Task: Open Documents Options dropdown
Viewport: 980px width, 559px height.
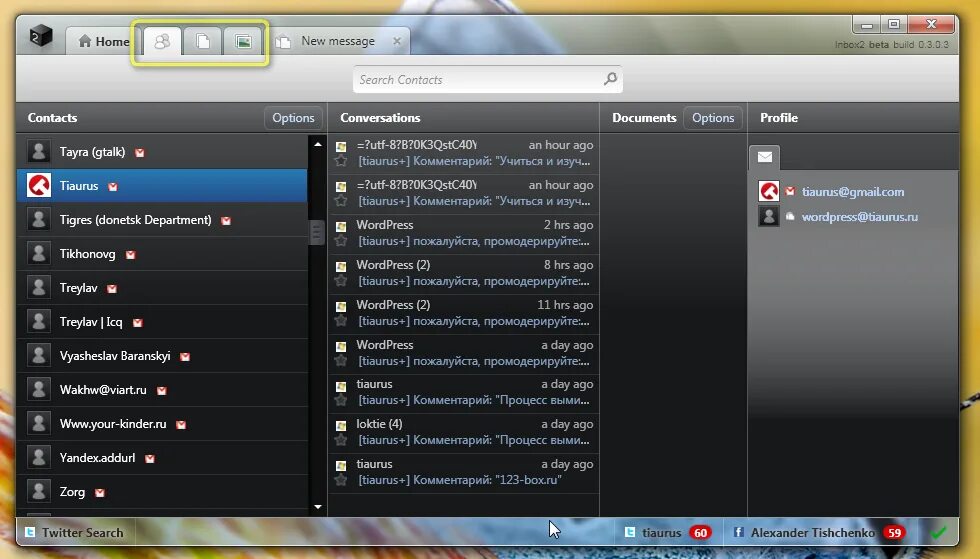Action: click(x=712, y=118)
